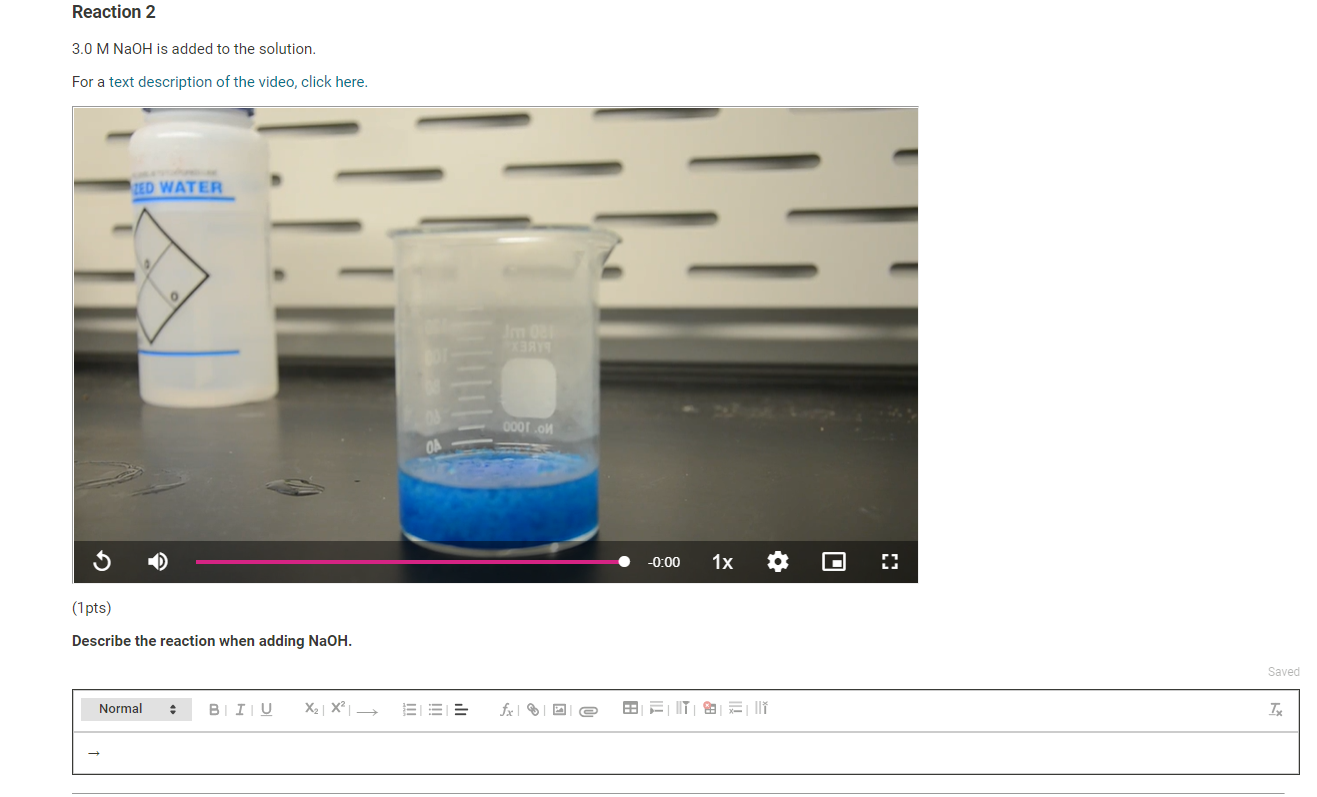Mute the video audio
Screen dimensions: 1317x797
point(157,561)
